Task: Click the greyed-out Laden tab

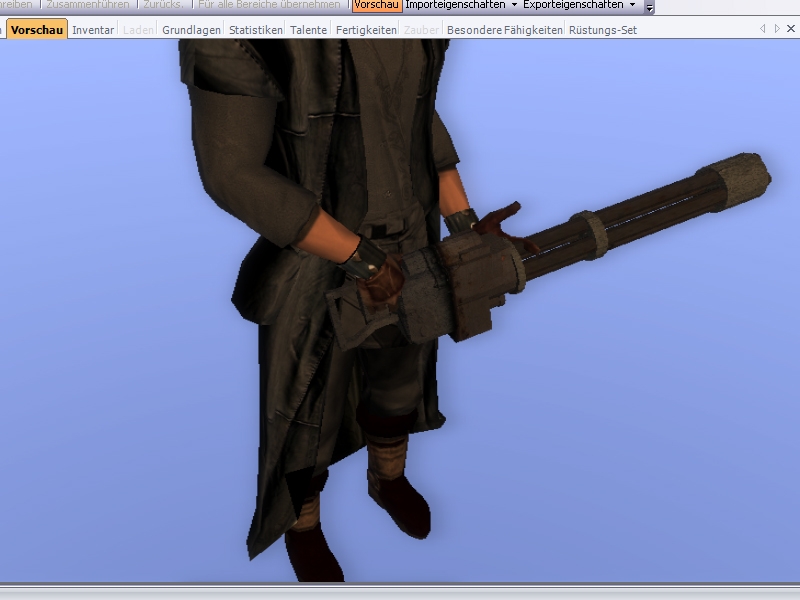Action: [138, 30]
